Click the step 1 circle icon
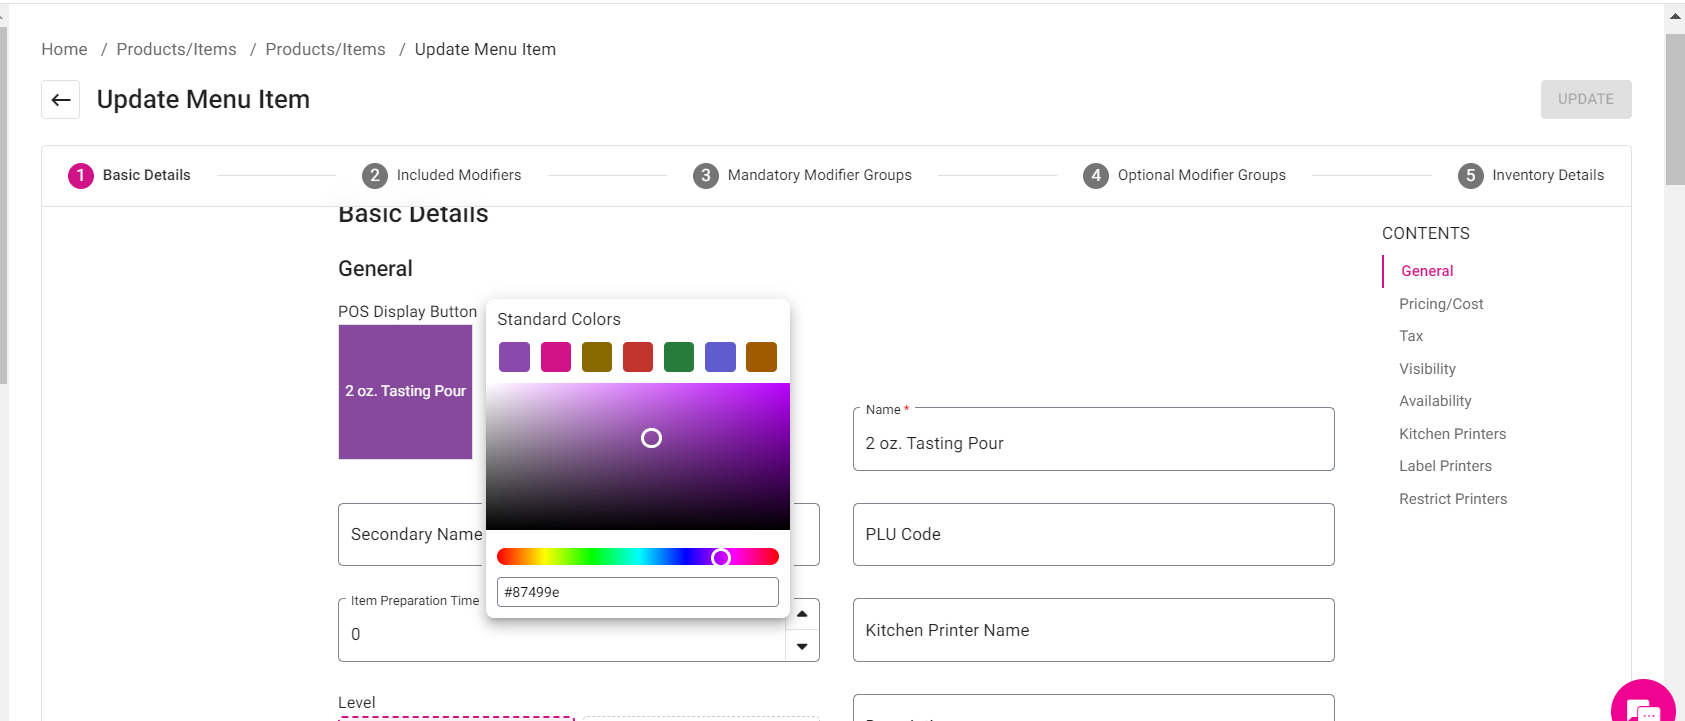The height and width of the screenshot is (721, 1685). point(81,176)
